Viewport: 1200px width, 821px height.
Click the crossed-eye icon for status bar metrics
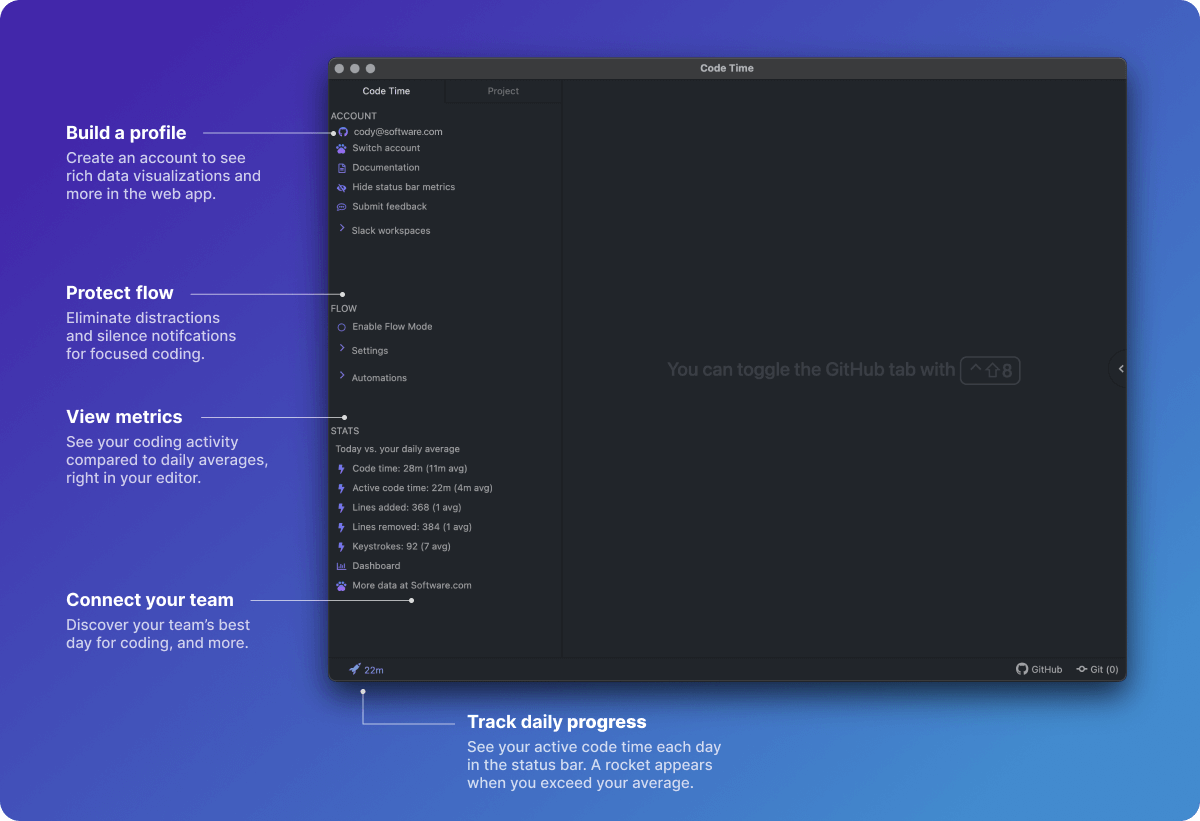tap(342, 187)
